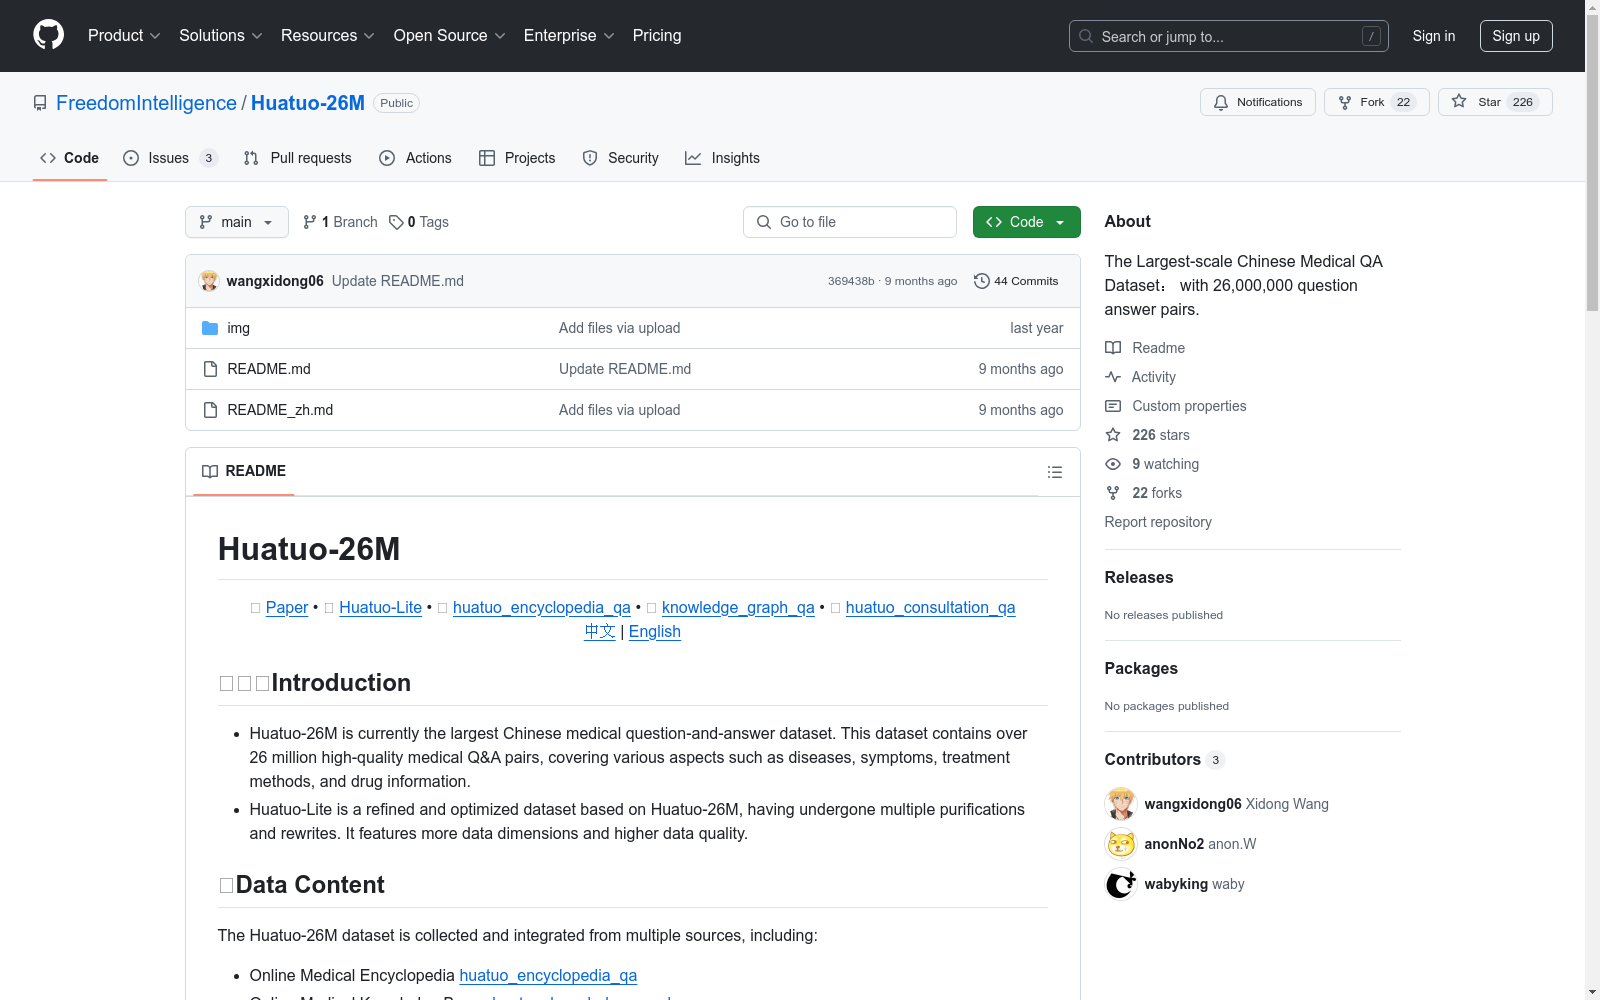Open commit hash 369438b
The height and width of the screenshot is (1000, 1600).
[851, 281]
